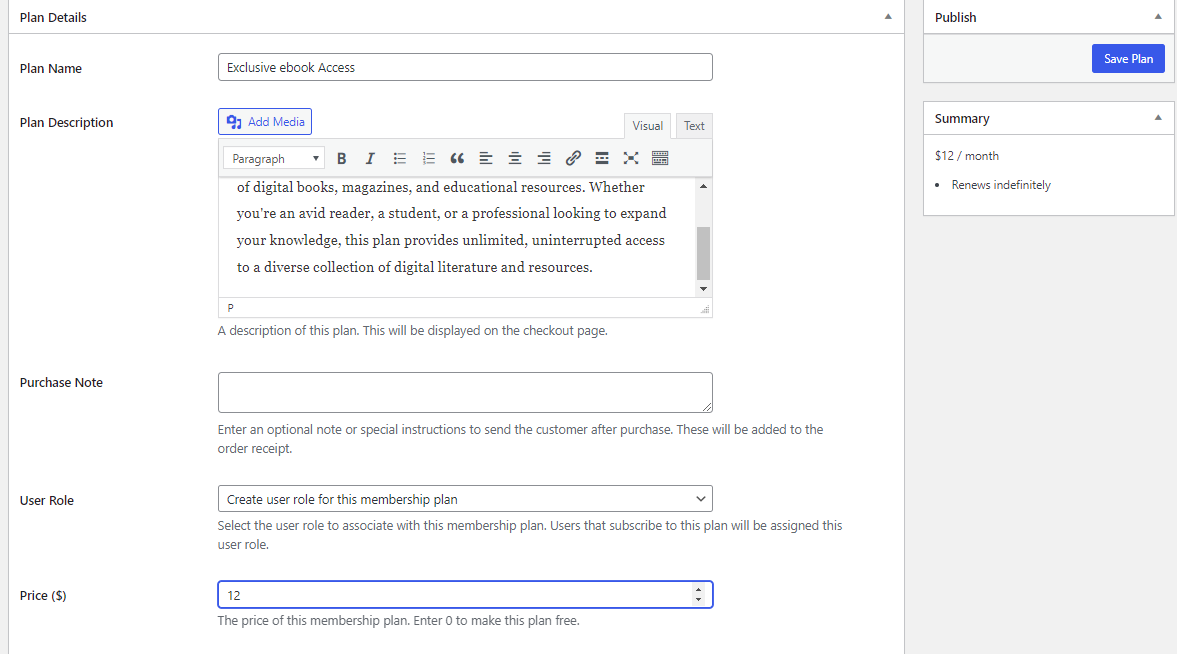Insert Read More tag
1177x654 pixels.
[602, 158]
